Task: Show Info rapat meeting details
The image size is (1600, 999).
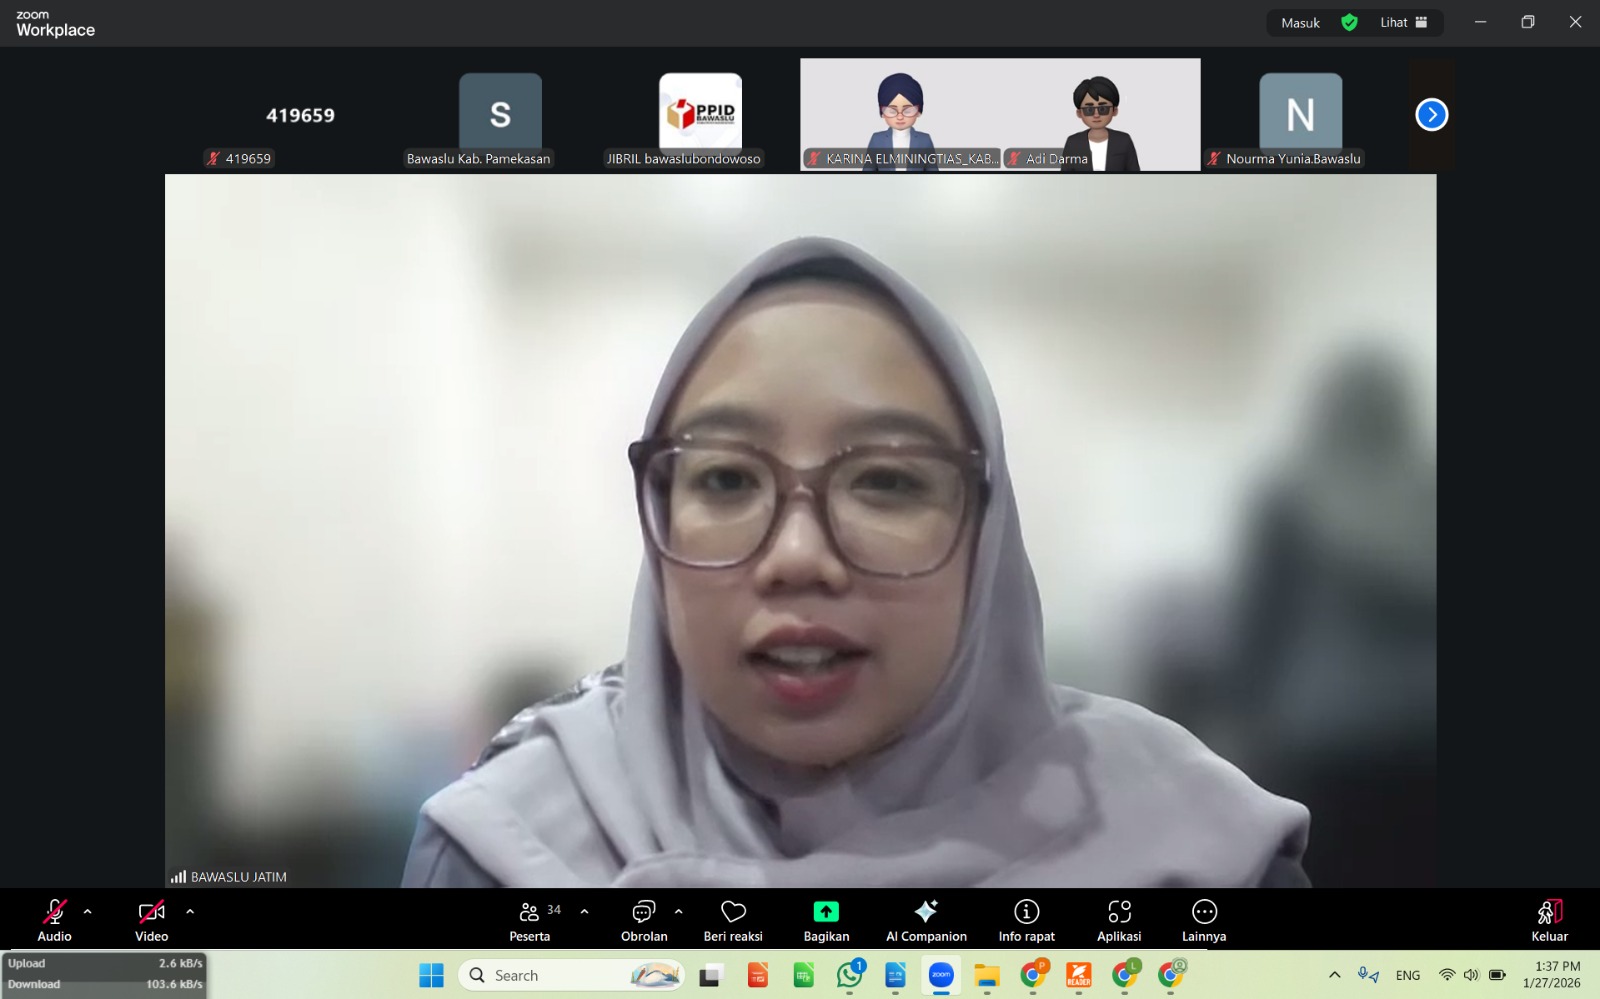Action: pyautogui.click(x=1026, y=919)
